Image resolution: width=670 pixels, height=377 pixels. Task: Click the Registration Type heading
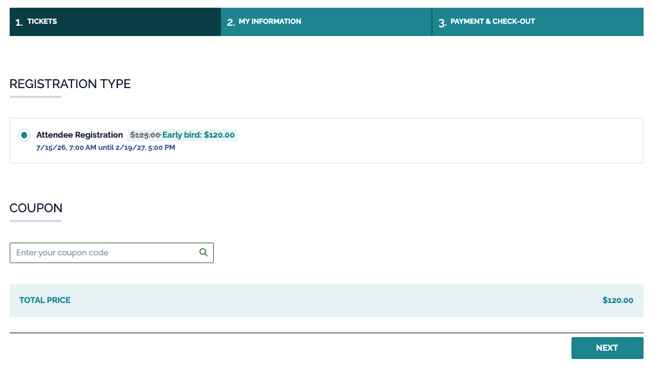(70, 84)
